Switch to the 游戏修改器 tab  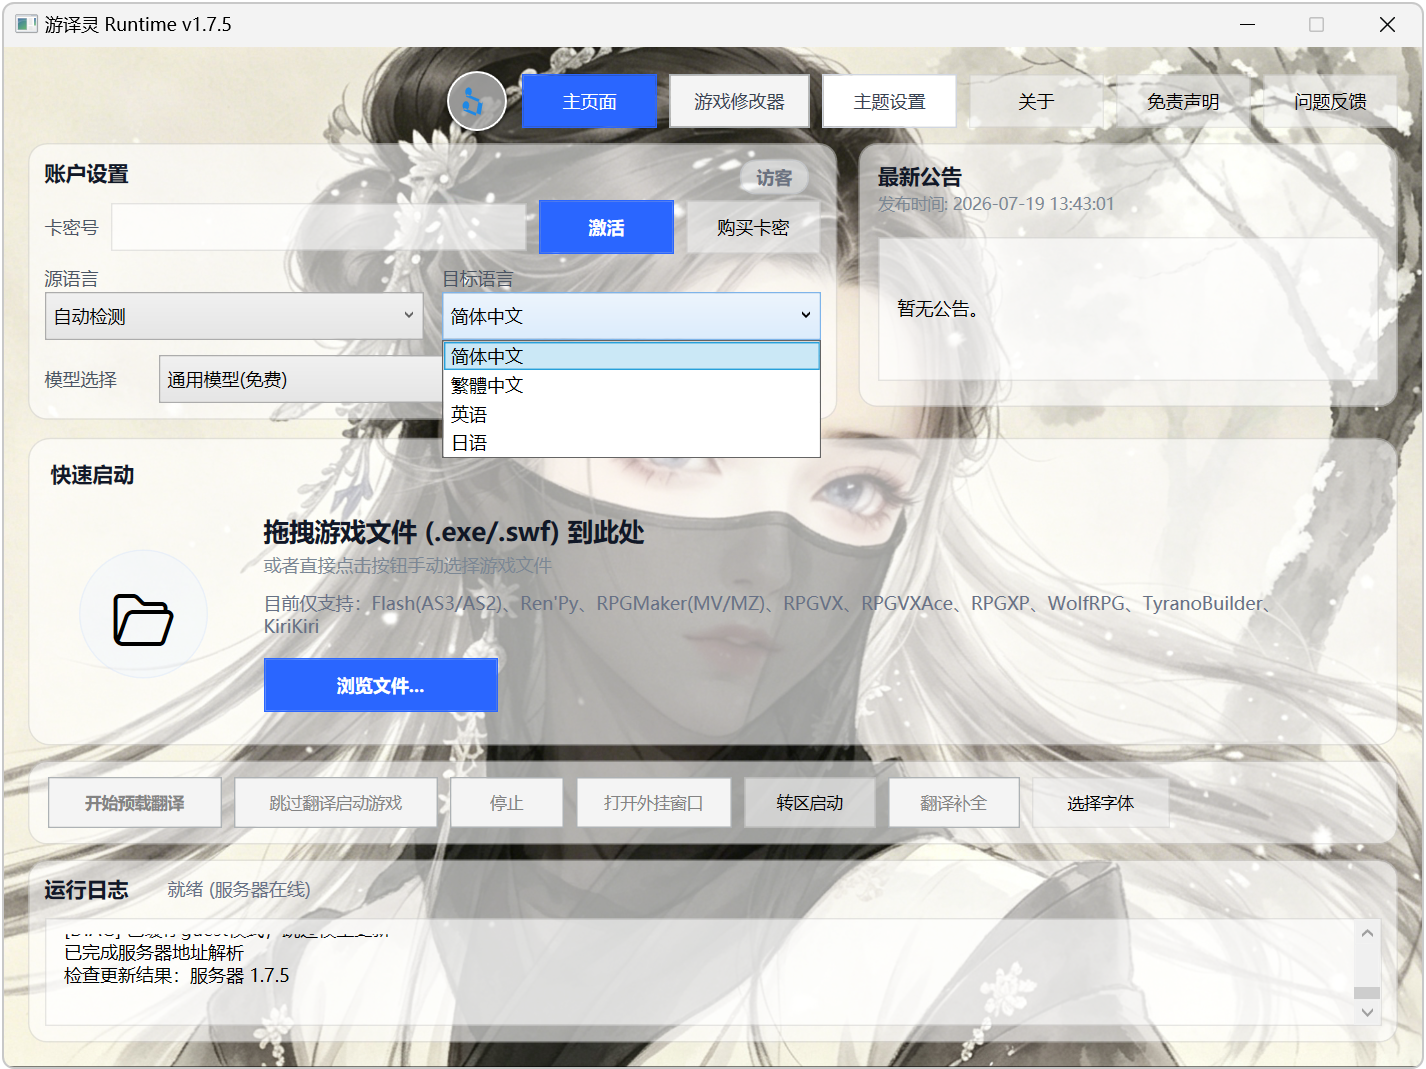(739, 101)
